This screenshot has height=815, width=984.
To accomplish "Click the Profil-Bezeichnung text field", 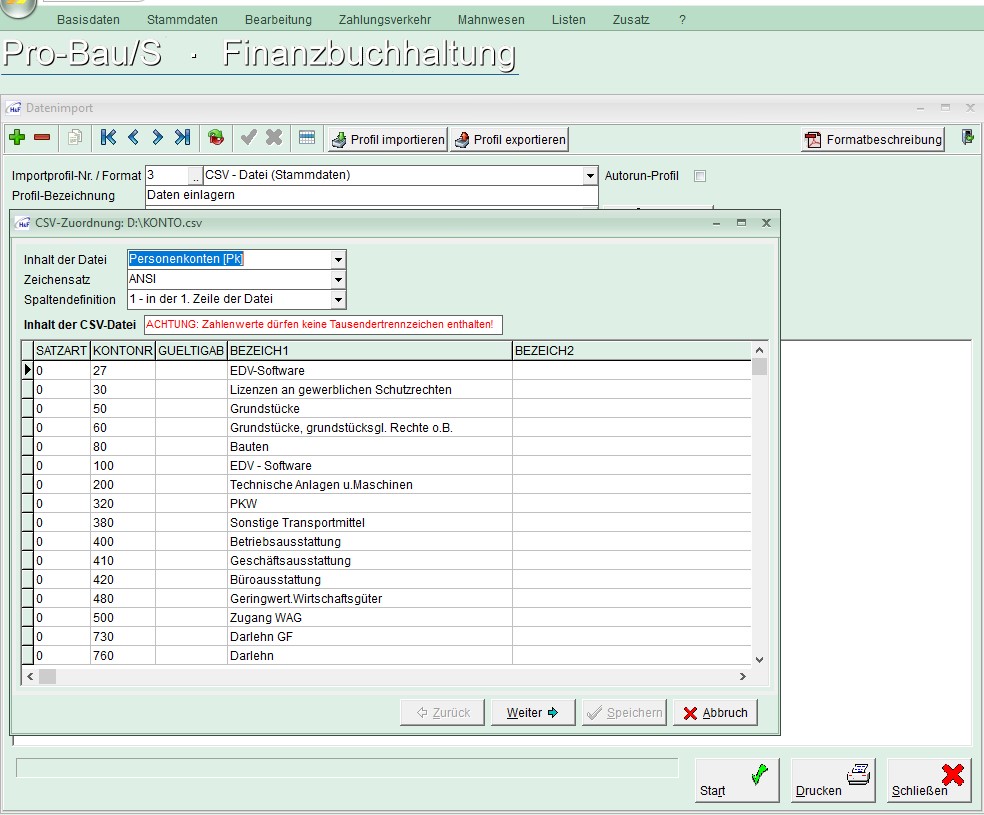I will [370, 195].
